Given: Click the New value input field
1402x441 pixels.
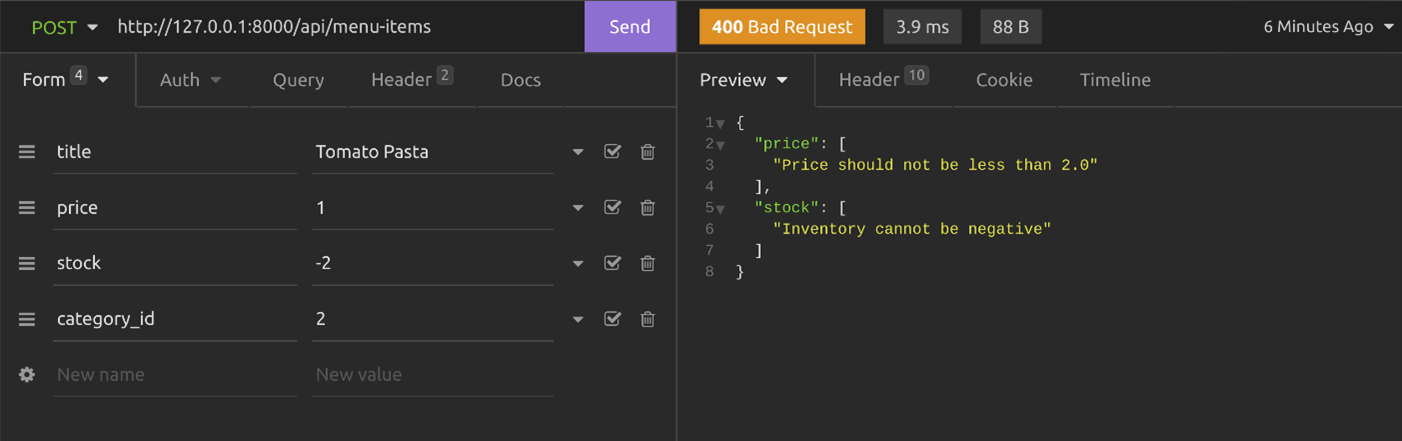Looking at the screenshot, I should point(432,374).
